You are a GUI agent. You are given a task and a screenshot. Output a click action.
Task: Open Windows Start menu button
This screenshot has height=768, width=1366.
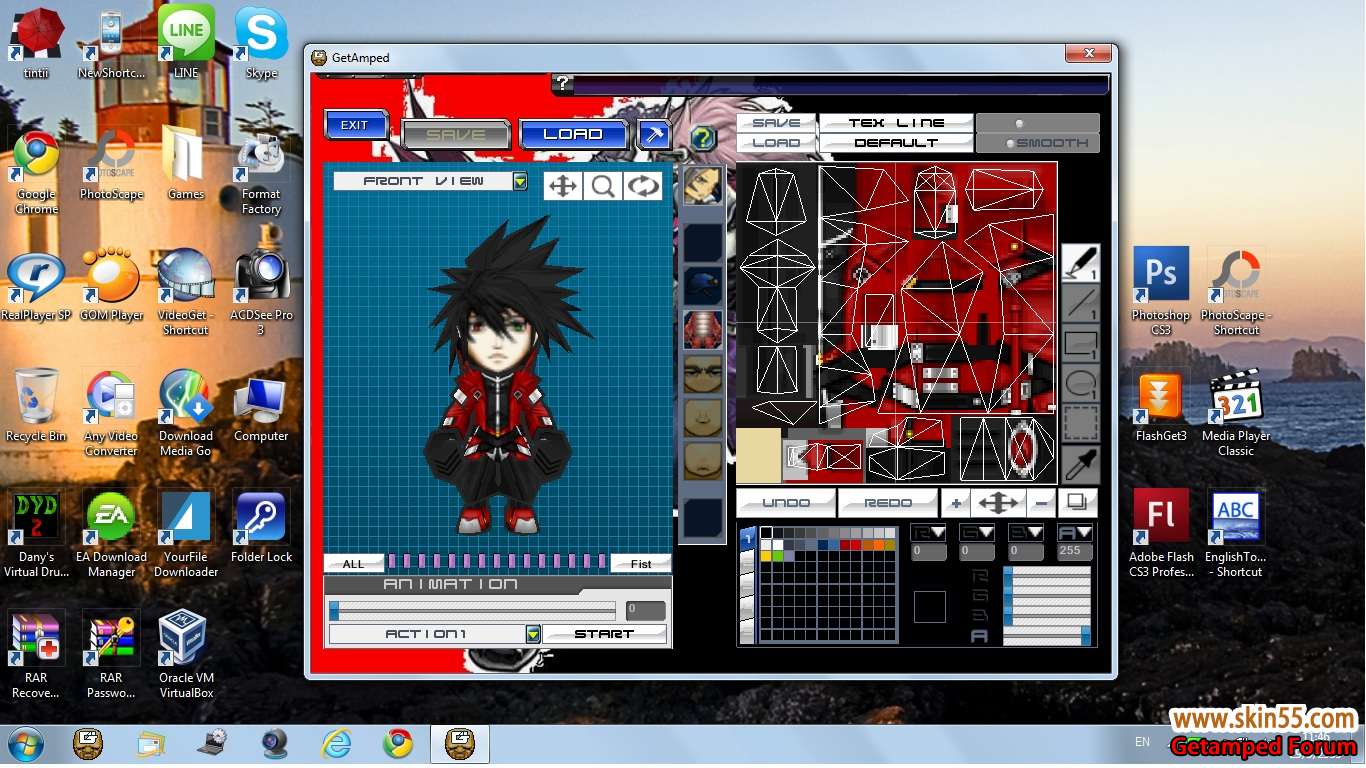click(x=24, y=745)
